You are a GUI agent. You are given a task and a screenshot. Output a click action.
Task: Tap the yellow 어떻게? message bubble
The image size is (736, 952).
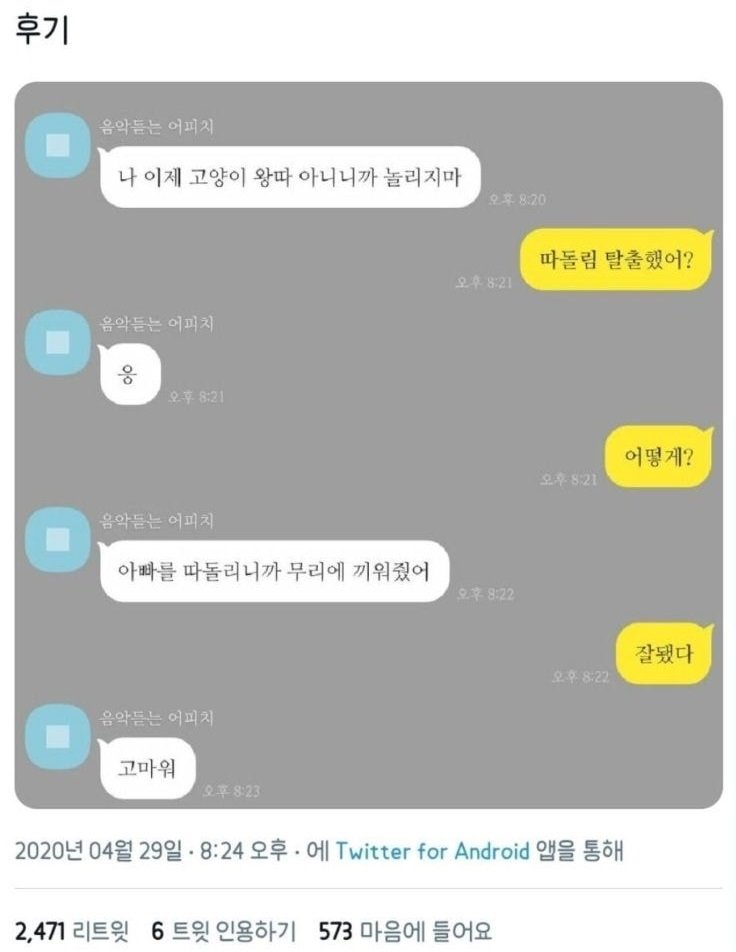coord(659,457)
